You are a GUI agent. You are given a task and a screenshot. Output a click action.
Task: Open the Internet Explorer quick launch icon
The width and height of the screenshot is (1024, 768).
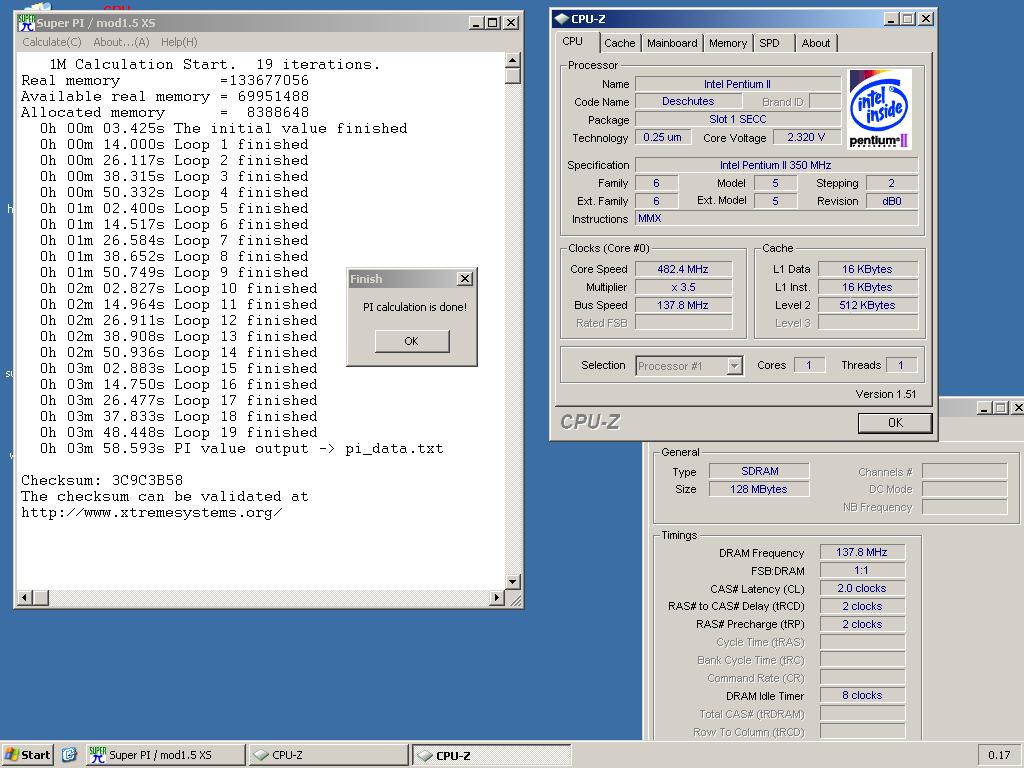click(69, 754)
